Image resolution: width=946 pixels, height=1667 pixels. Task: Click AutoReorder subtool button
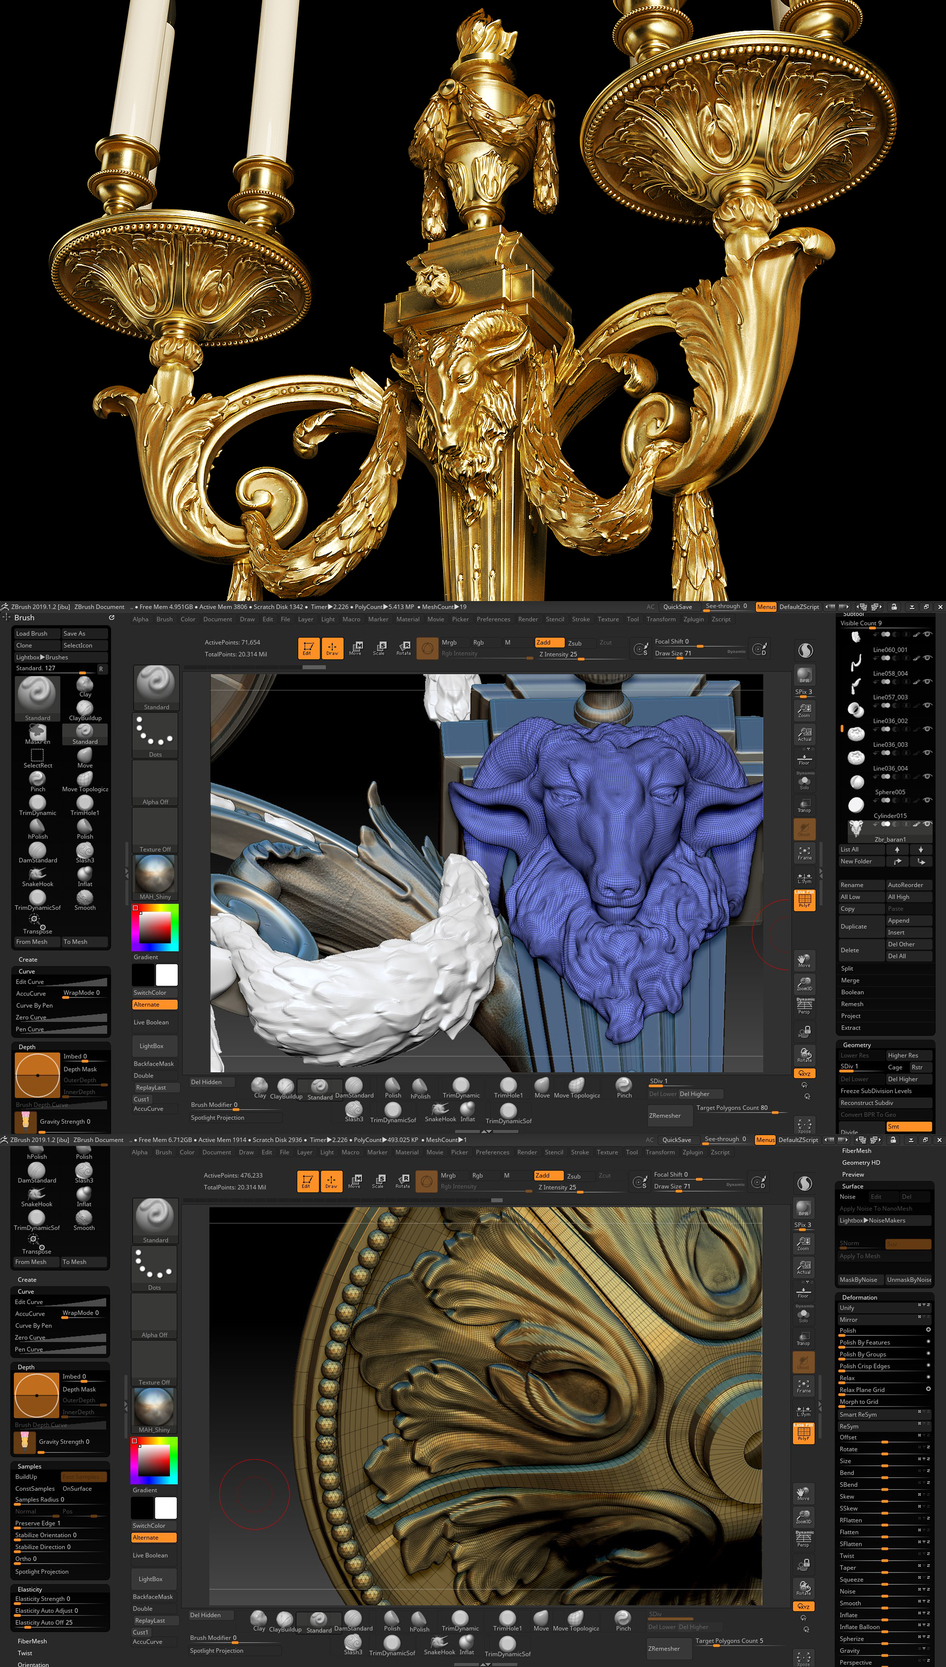point(909,885)
